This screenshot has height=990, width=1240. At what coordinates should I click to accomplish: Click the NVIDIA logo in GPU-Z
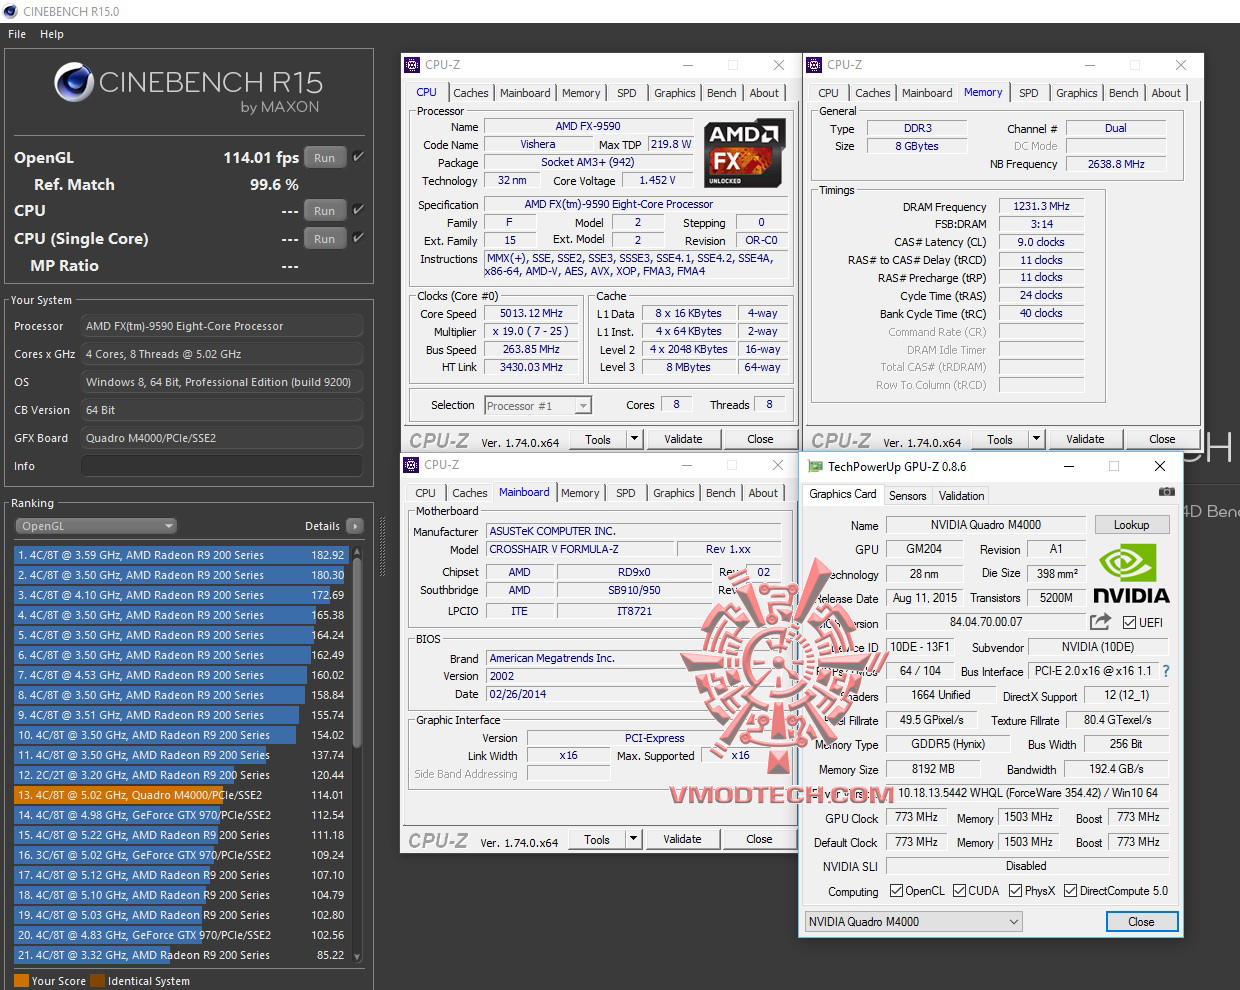[1131, 574]
